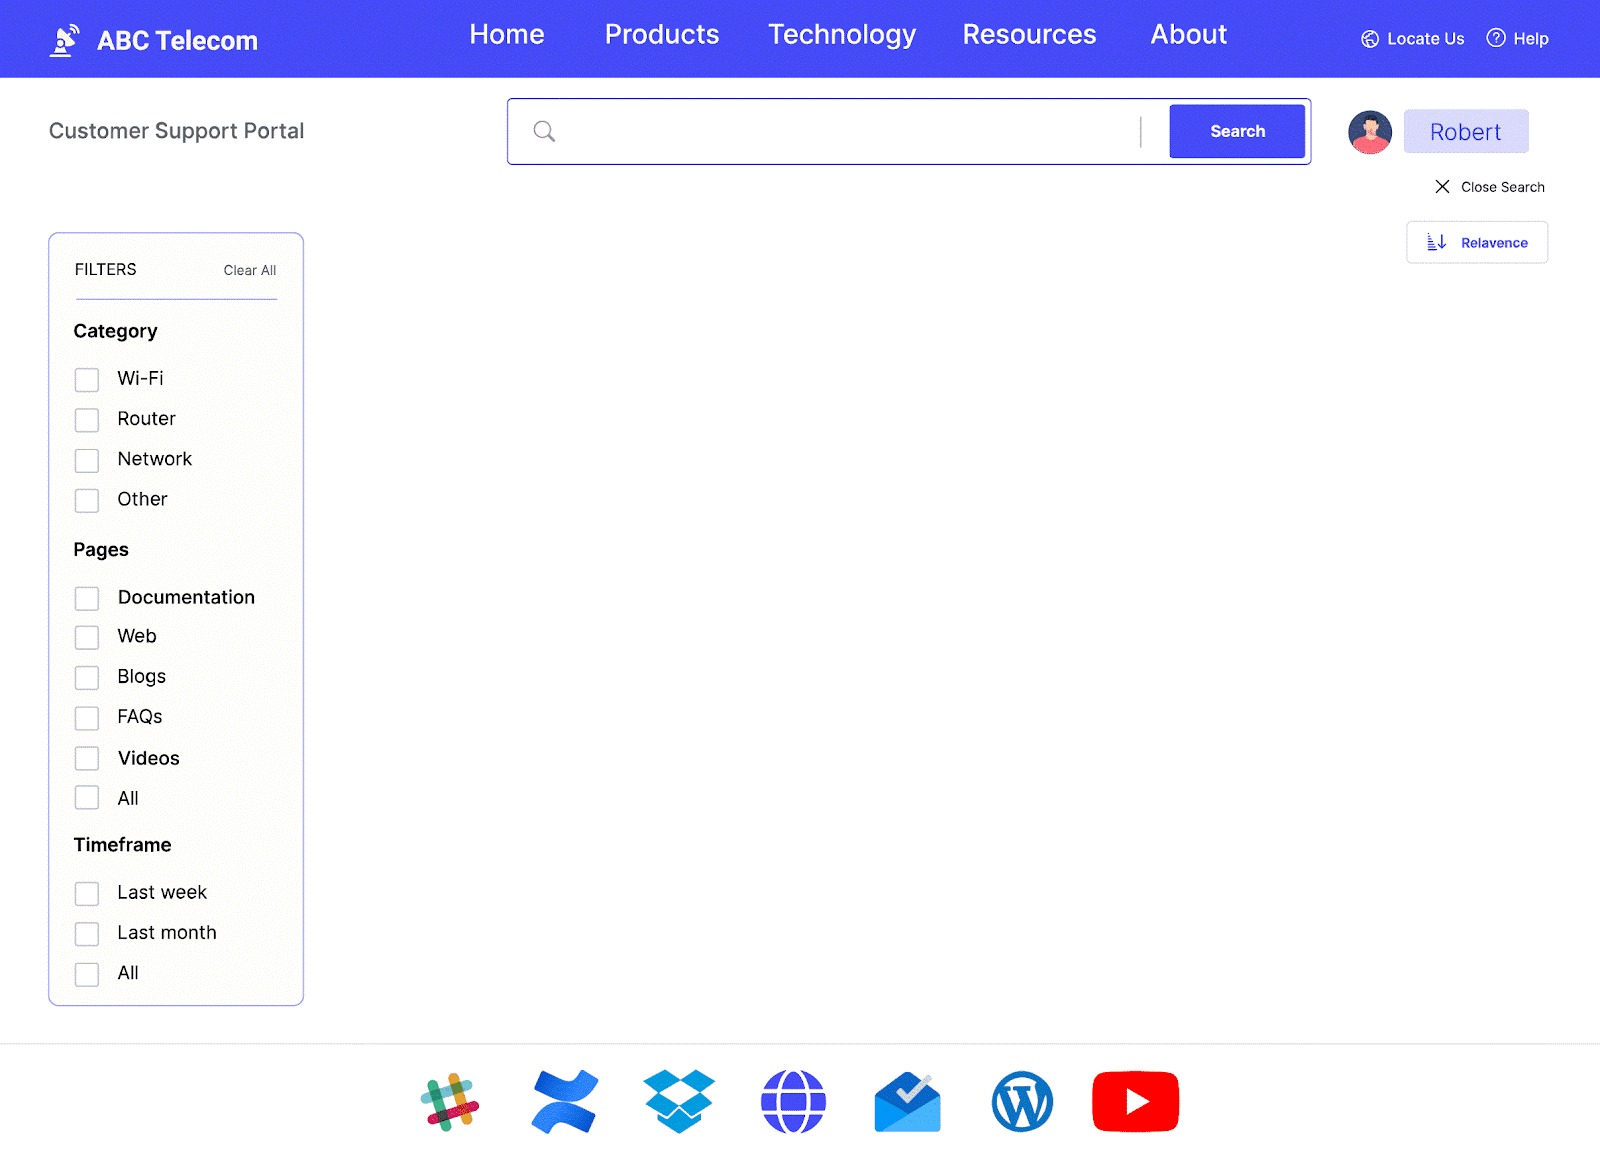Check the Router category filter
Viewport: 1600px width, 1168px height.
point(86,419)
